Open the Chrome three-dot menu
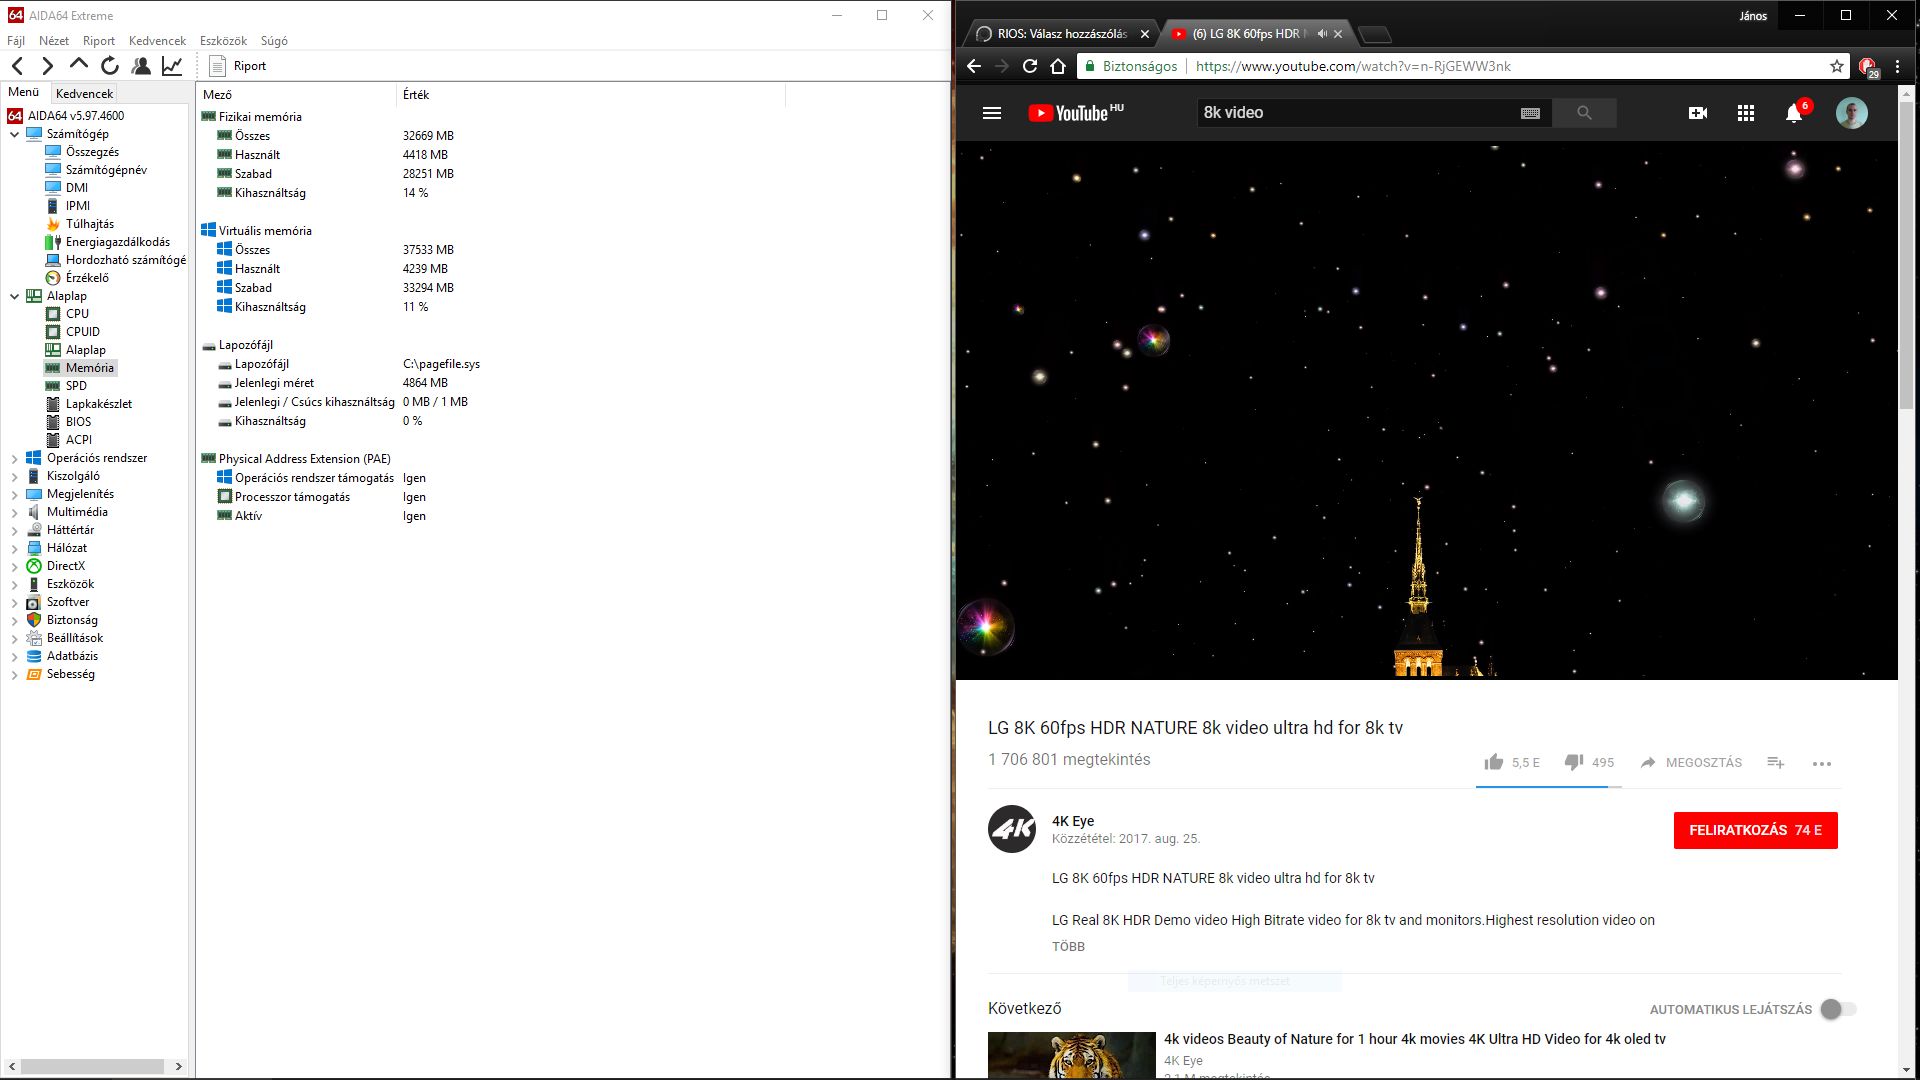The height and width of the screenshot is (1080, 1920). [1897, 66]
